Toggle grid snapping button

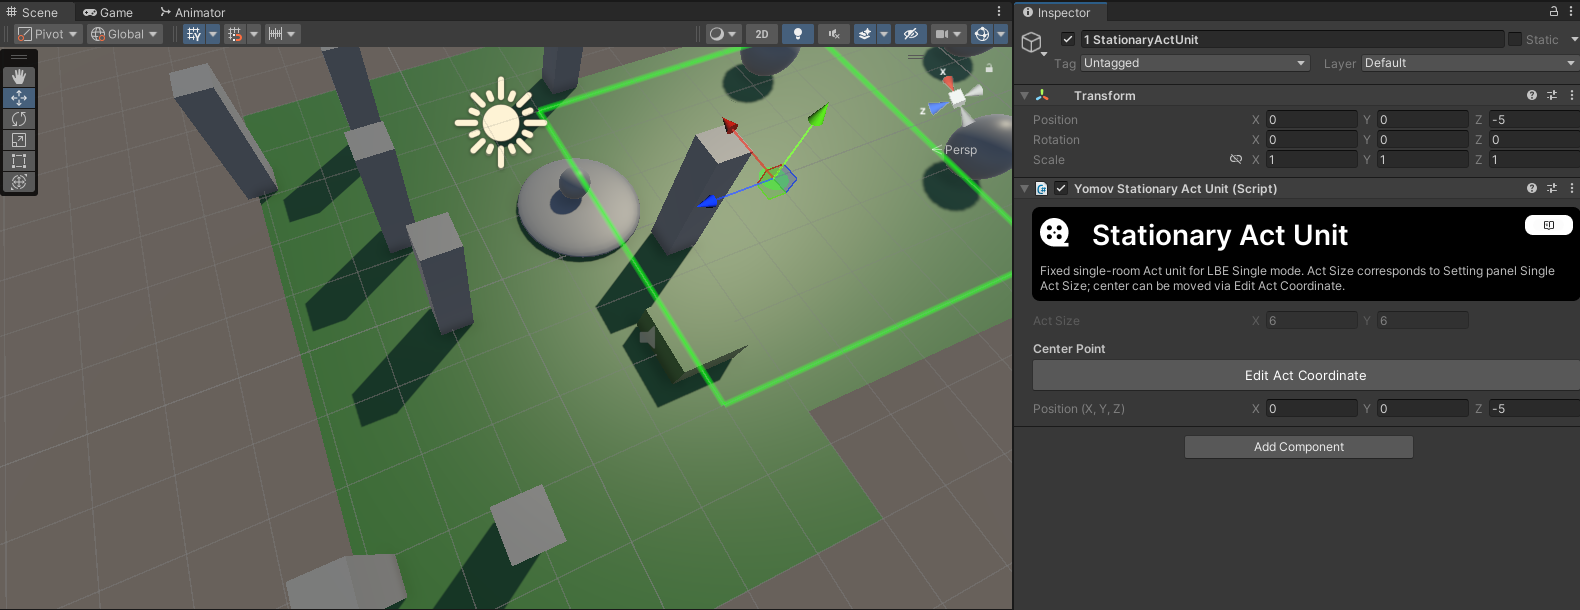(x=235, y=34)
